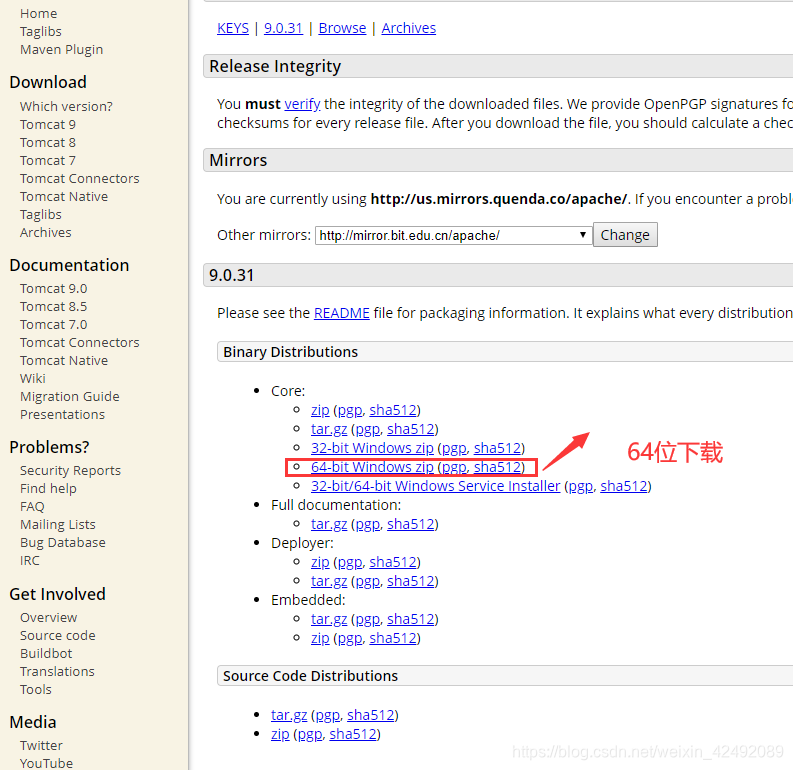This screenshot has width=793, height=770.
Task: Download the Core tar.gz distribution
Action: coord(329,429)
